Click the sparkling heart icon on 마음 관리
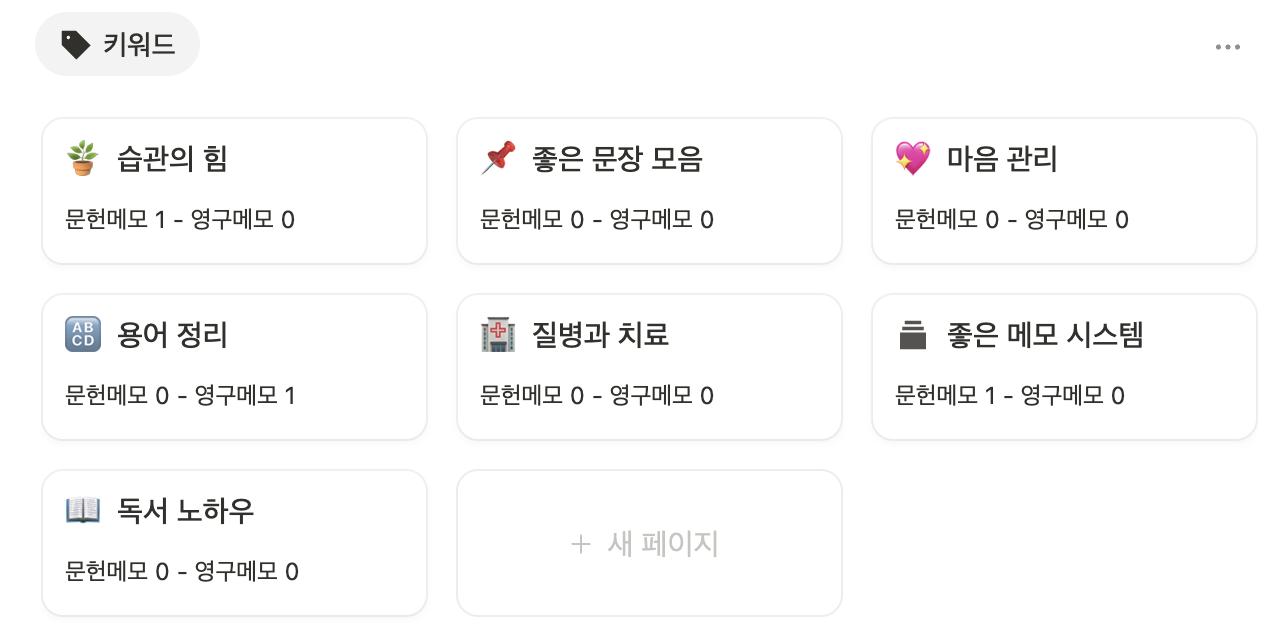Viewport: 1282px width, 642px height. coord(912,159)
